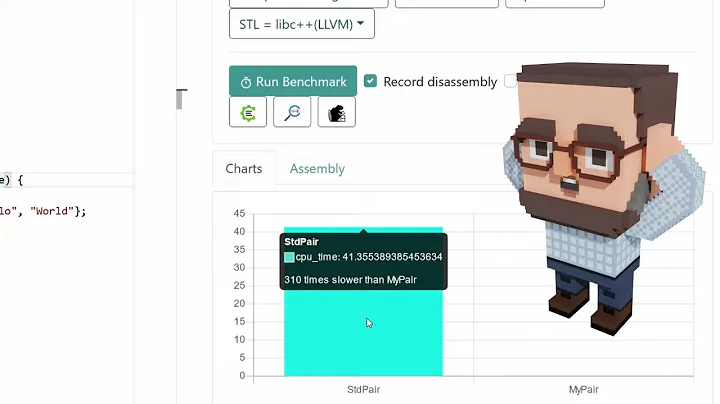720x404 pixels.
Task: Click the editor scrollbar thumb
Action: (180, 99)
